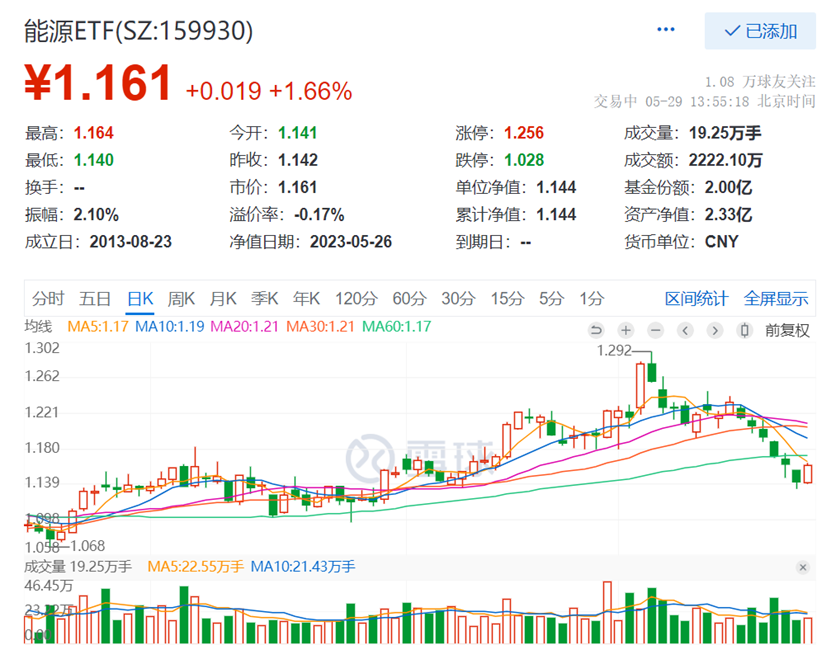Click the 最高 value 1.164
Viewport: 831px width, 645px height.
(94, 133)
